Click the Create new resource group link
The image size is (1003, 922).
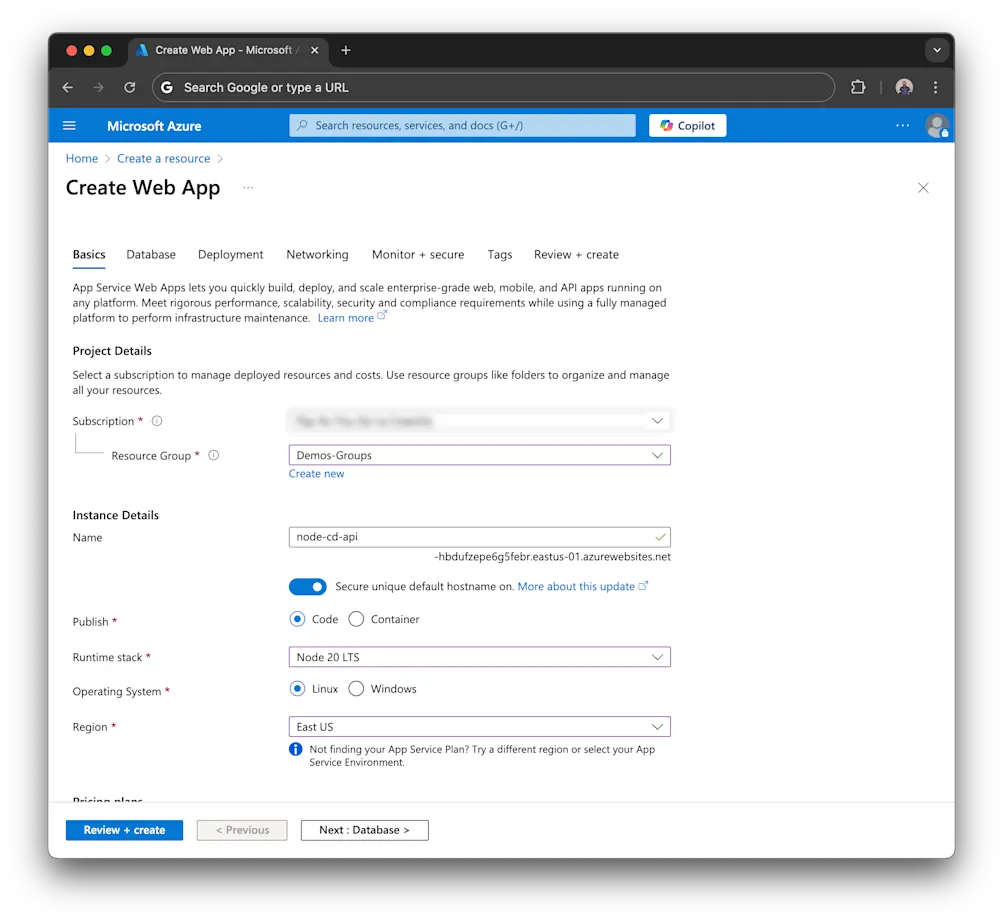coord(316,473)
